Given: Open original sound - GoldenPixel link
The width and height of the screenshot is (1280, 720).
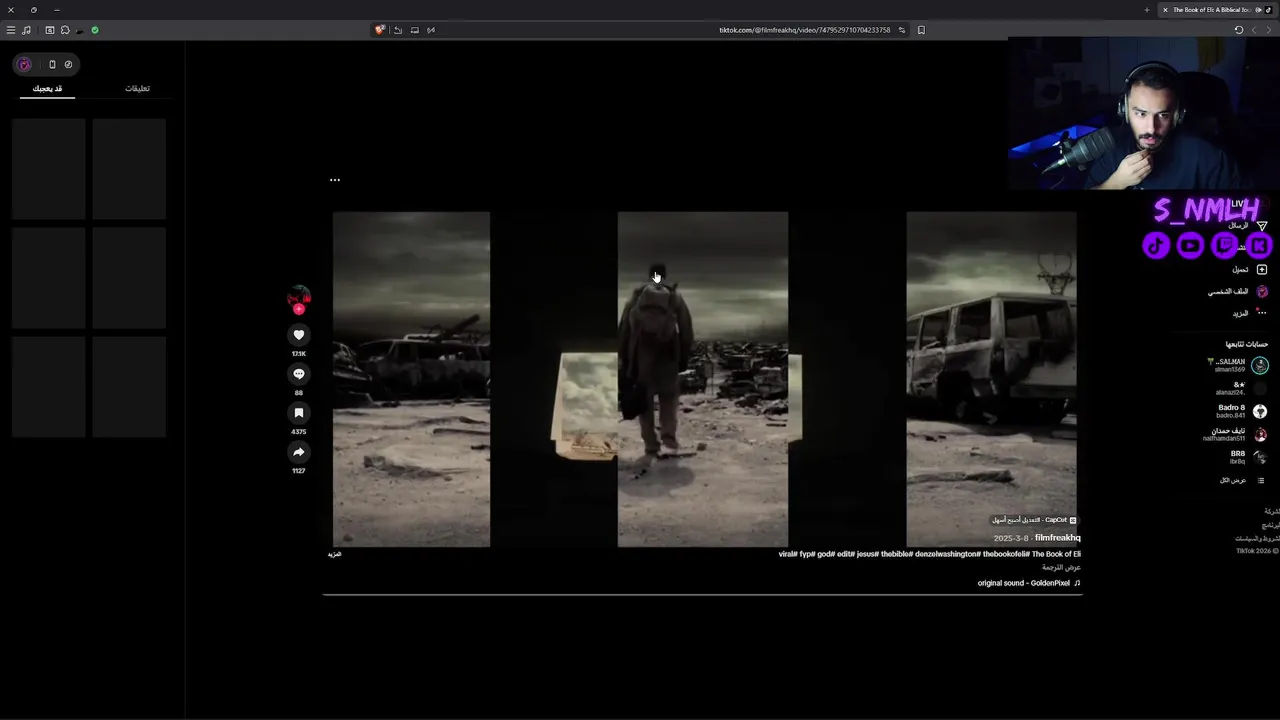Looking at the screenshot, I should click(x=1029, y=583).
